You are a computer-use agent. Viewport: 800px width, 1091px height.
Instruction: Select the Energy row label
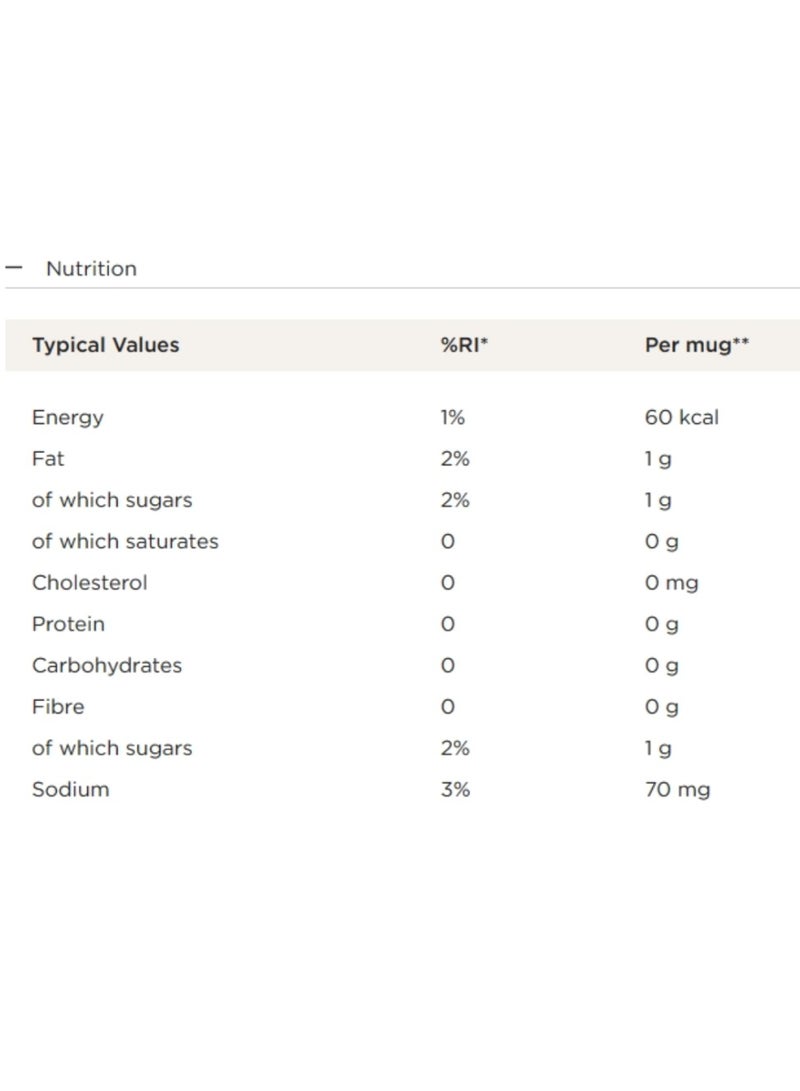[67, 417]
